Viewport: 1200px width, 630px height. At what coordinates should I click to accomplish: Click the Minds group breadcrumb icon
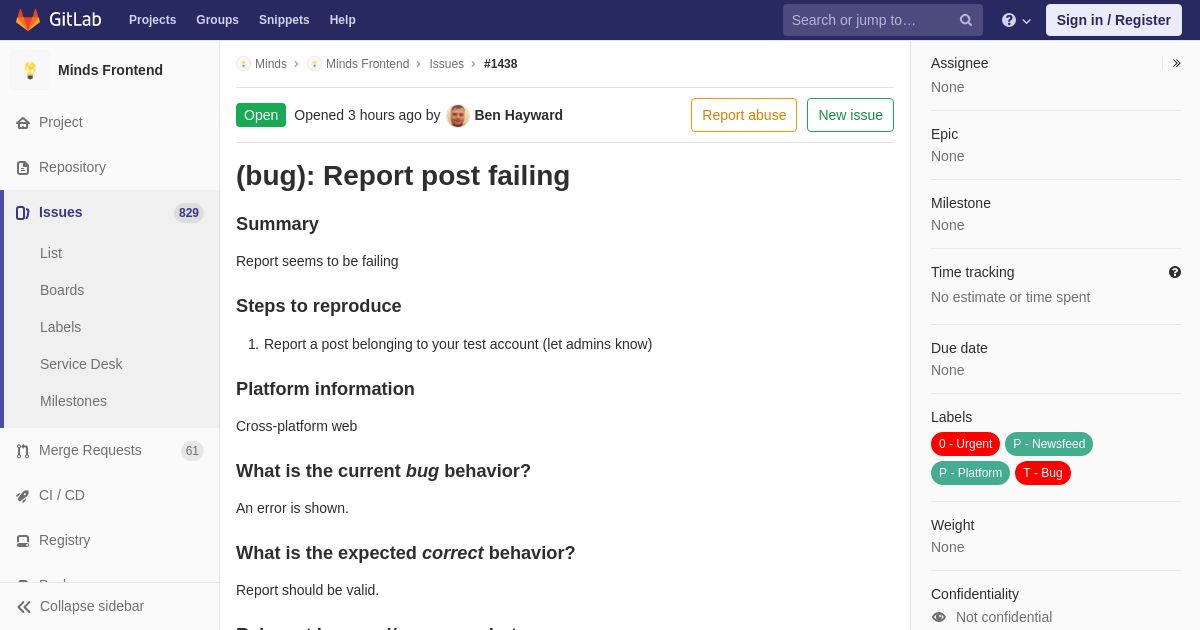pyautogui.click(x=243, y=64)
